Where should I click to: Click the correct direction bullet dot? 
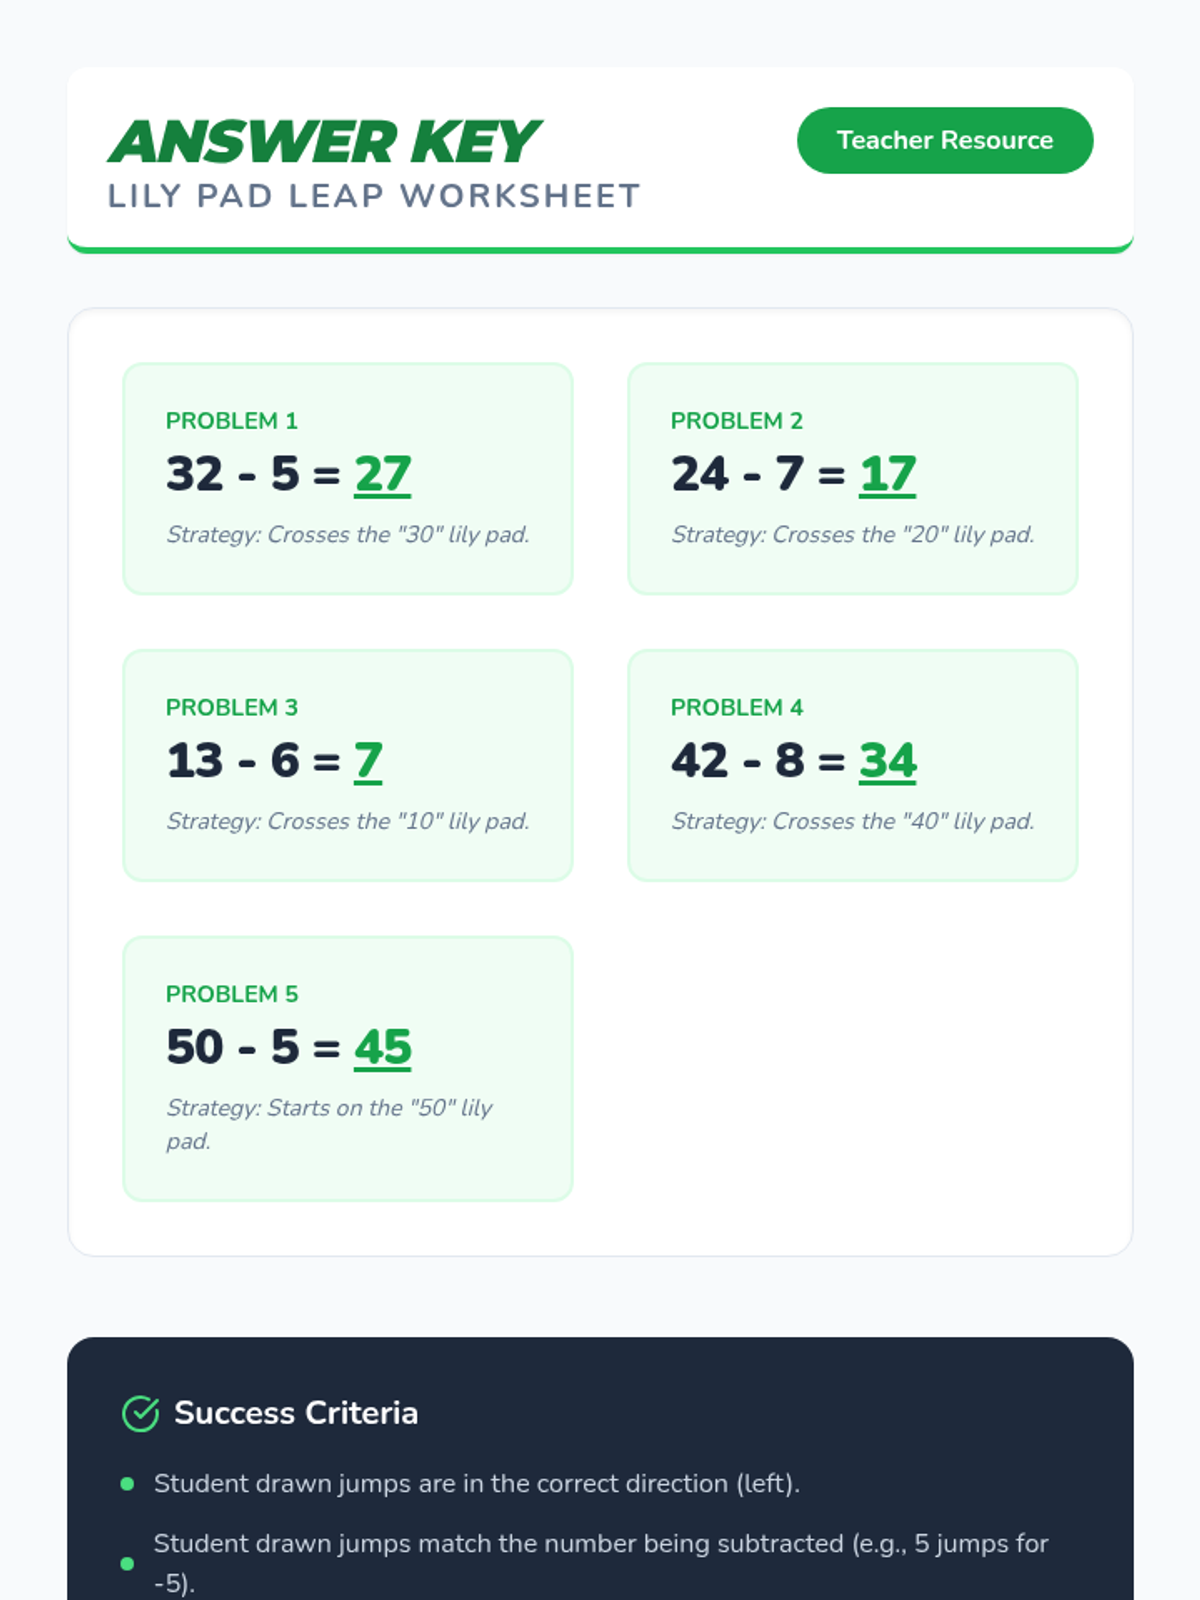[127, 1484]
